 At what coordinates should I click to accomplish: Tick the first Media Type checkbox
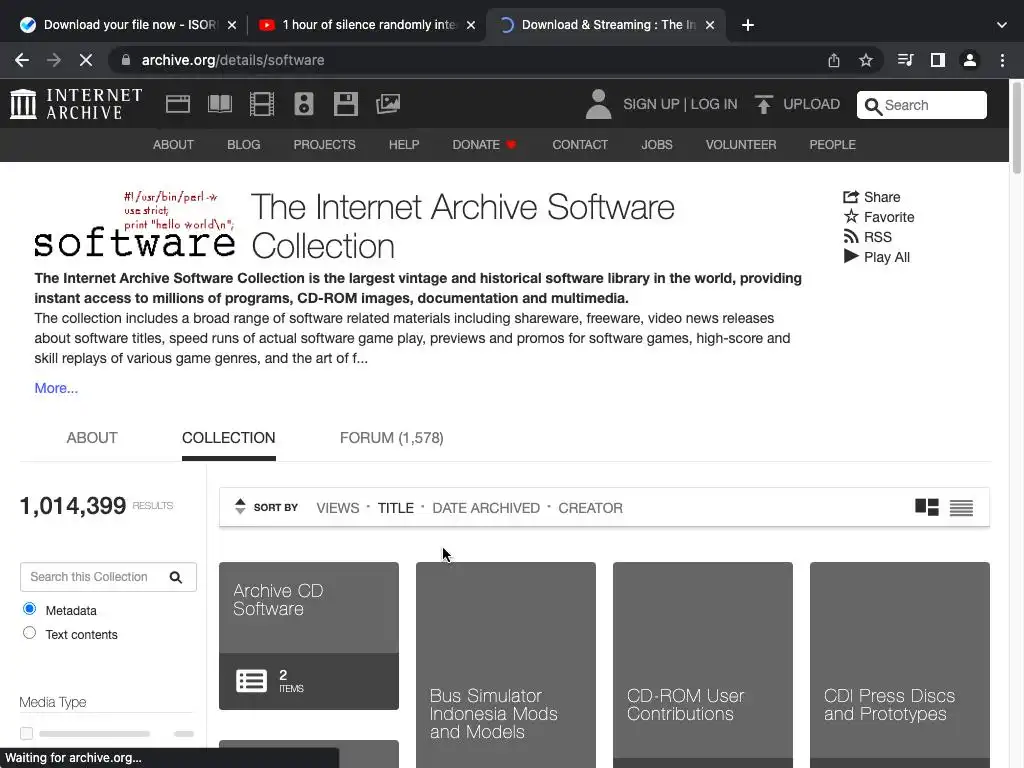point(26,733)
